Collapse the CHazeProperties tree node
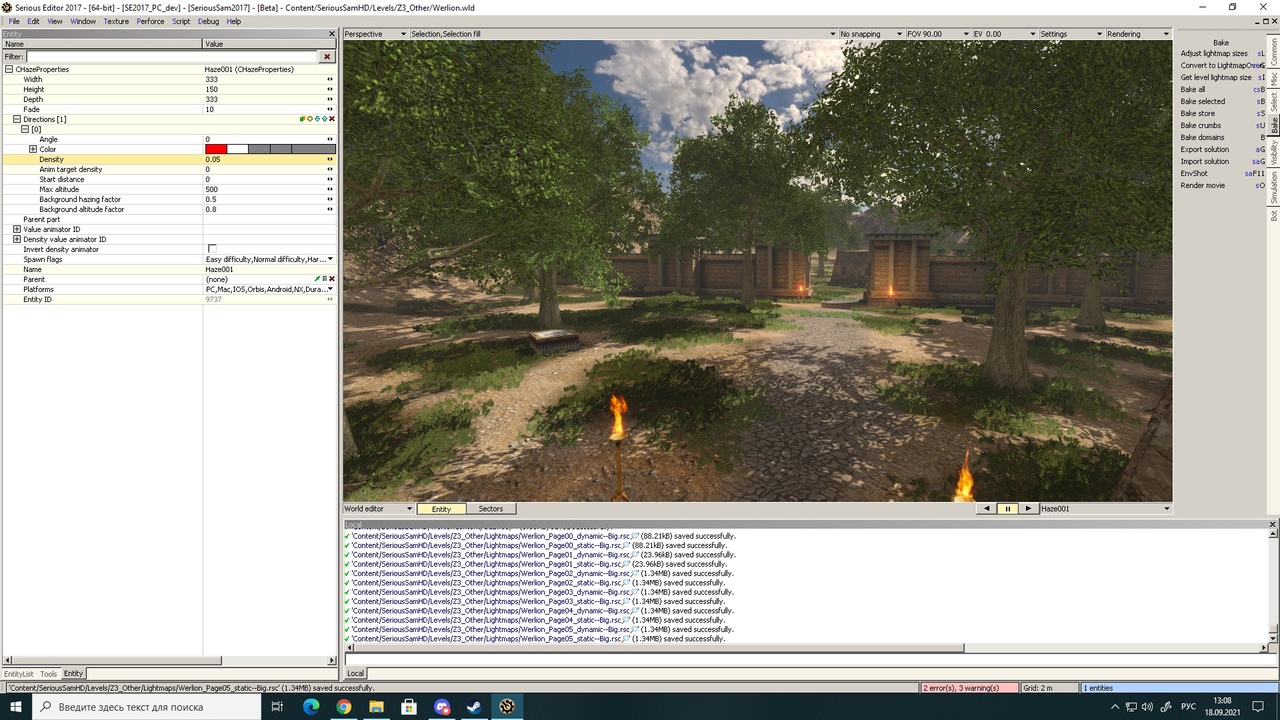 tap(9, 69)
